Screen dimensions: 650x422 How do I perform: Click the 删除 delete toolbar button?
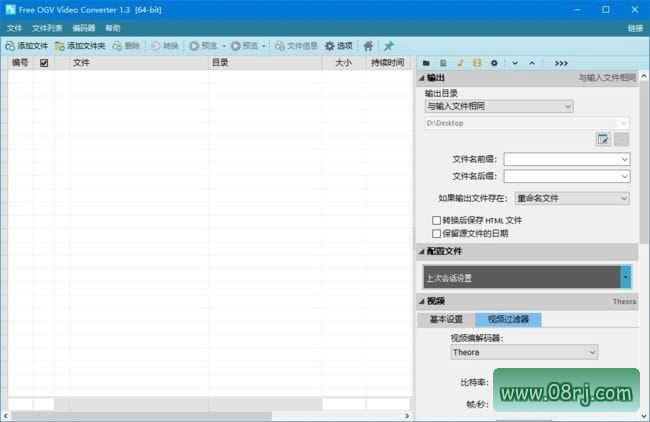(126, 46)
